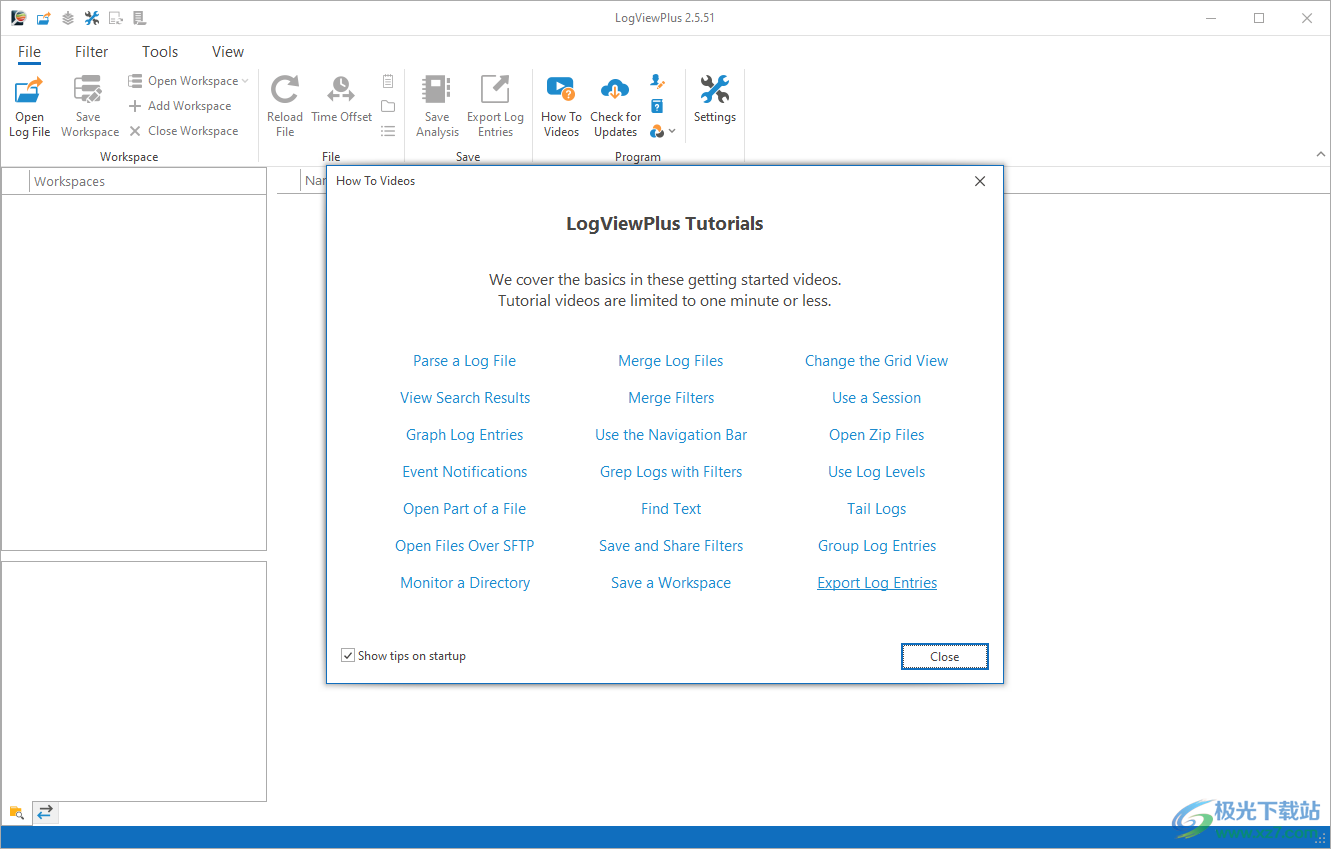
Task: Open the View Search Results tutorial
Action: pos(465,398)
